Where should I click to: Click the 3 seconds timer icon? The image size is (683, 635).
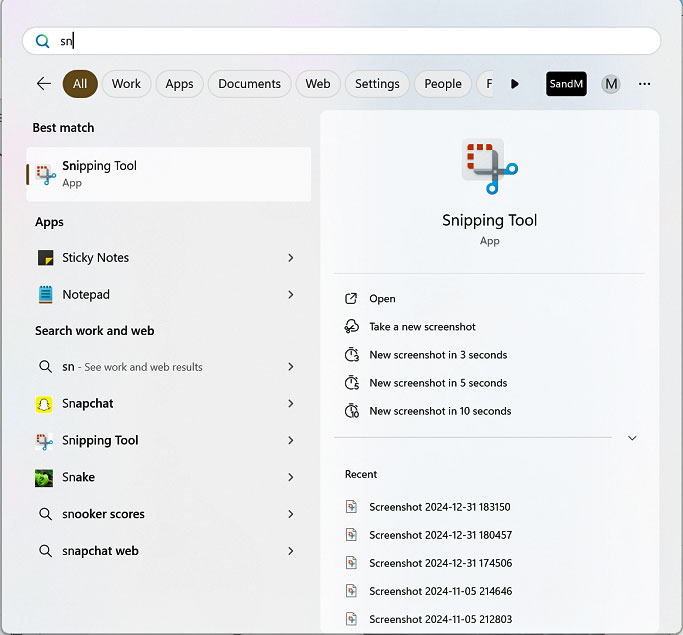(x=352, y=355)
